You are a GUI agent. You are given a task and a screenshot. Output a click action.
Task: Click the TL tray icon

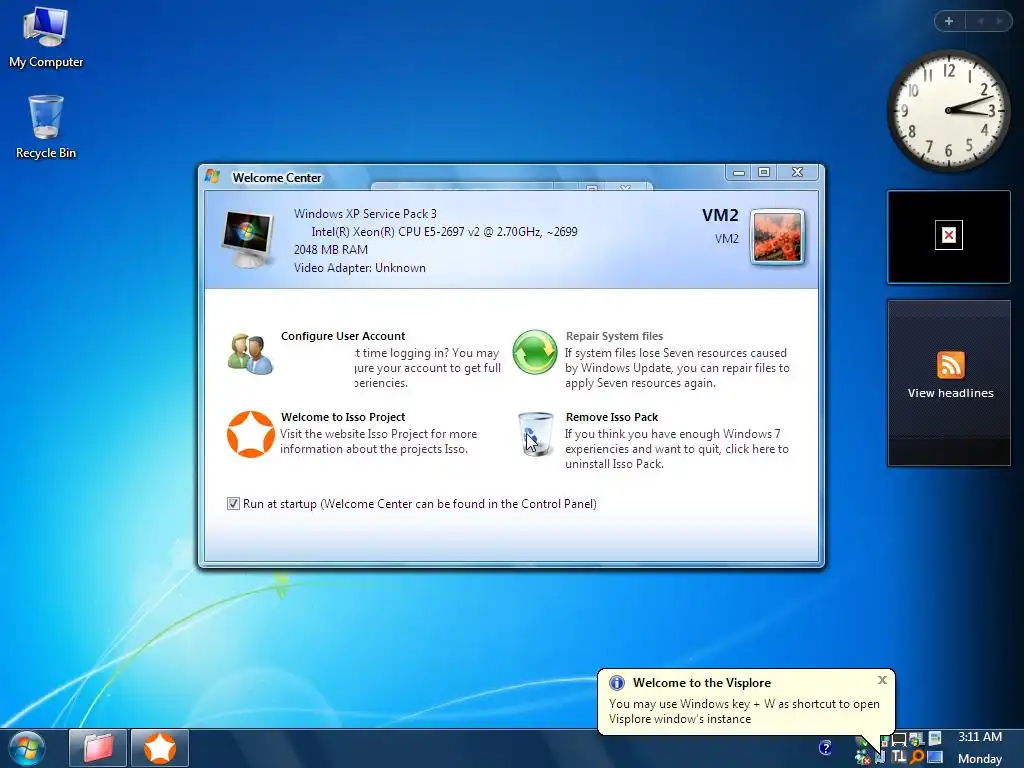pyautogui.click(x=899, y=758)
